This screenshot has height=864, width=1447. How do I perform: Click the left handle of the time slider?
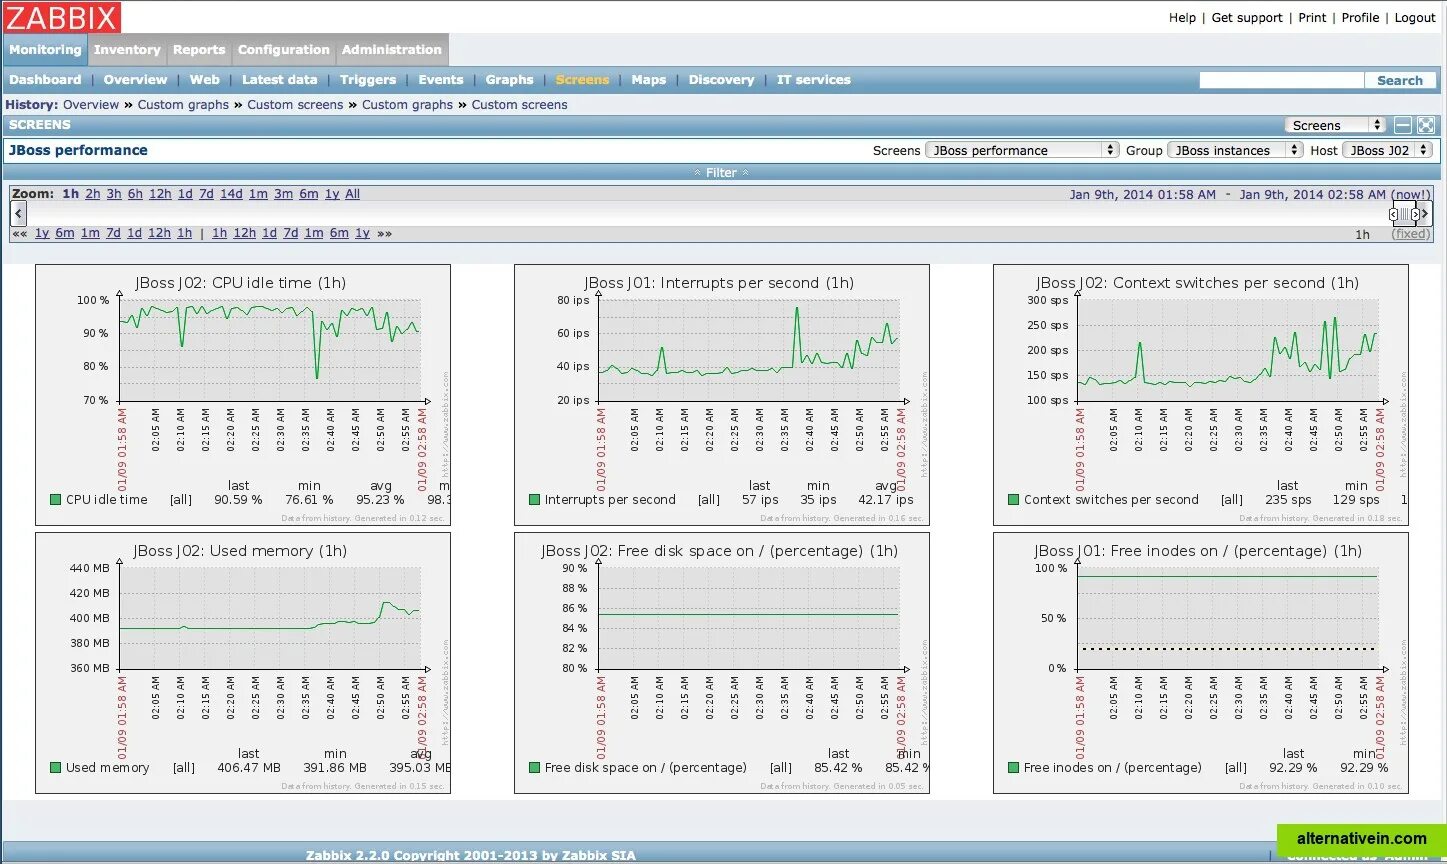coord(1394,214)
